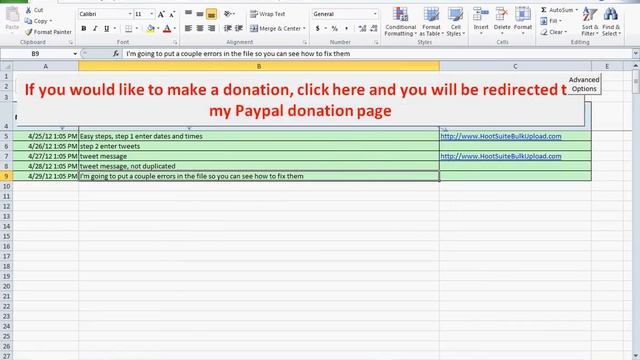This screenshot has width=640, height=360.
Task: Open the Fill down-arrow tool
Action: [544, 21]
